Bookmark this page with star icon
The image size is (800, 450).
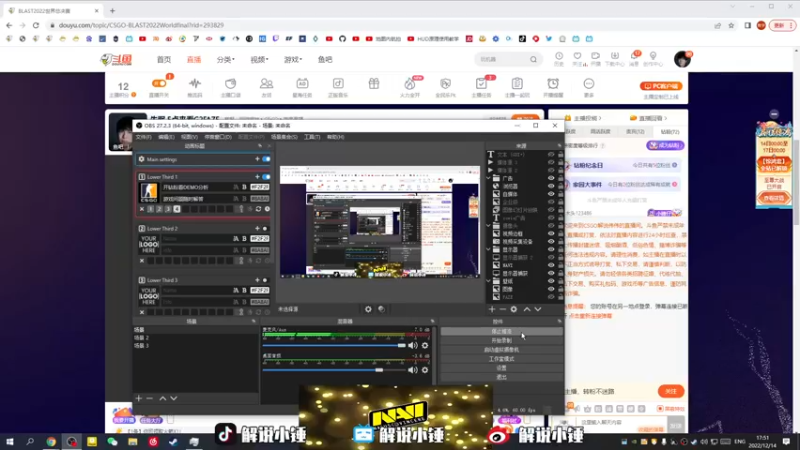click(731, 25)
